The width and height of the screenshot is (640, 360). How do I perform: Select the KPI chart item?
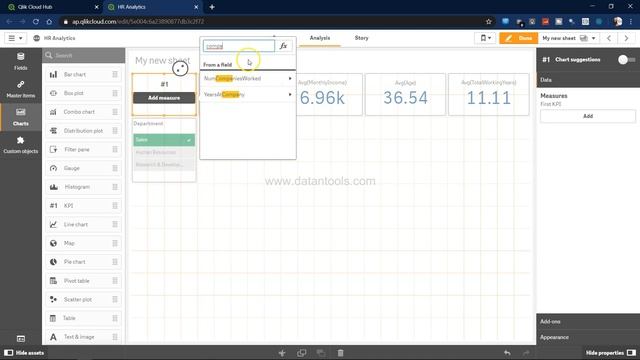[x=84, y=206]
